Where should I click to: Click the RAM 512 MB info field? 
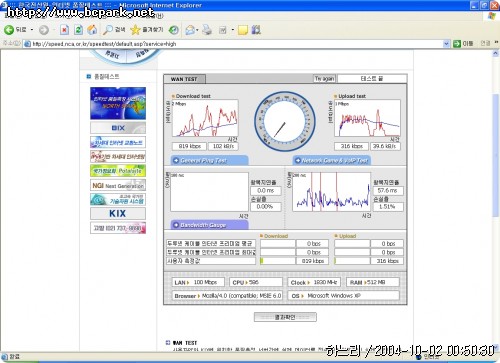pyautogui.click(x=373, y=282)
